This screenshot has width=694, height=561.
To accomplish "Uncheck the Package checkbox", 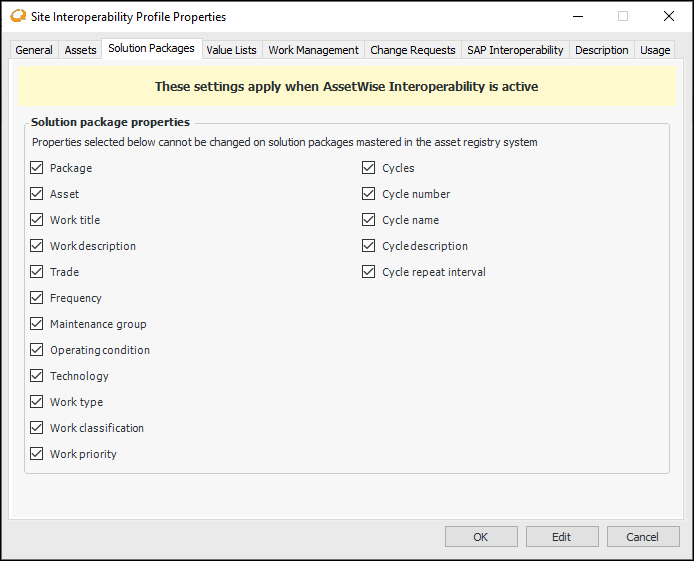I will [x=37, y=168].
